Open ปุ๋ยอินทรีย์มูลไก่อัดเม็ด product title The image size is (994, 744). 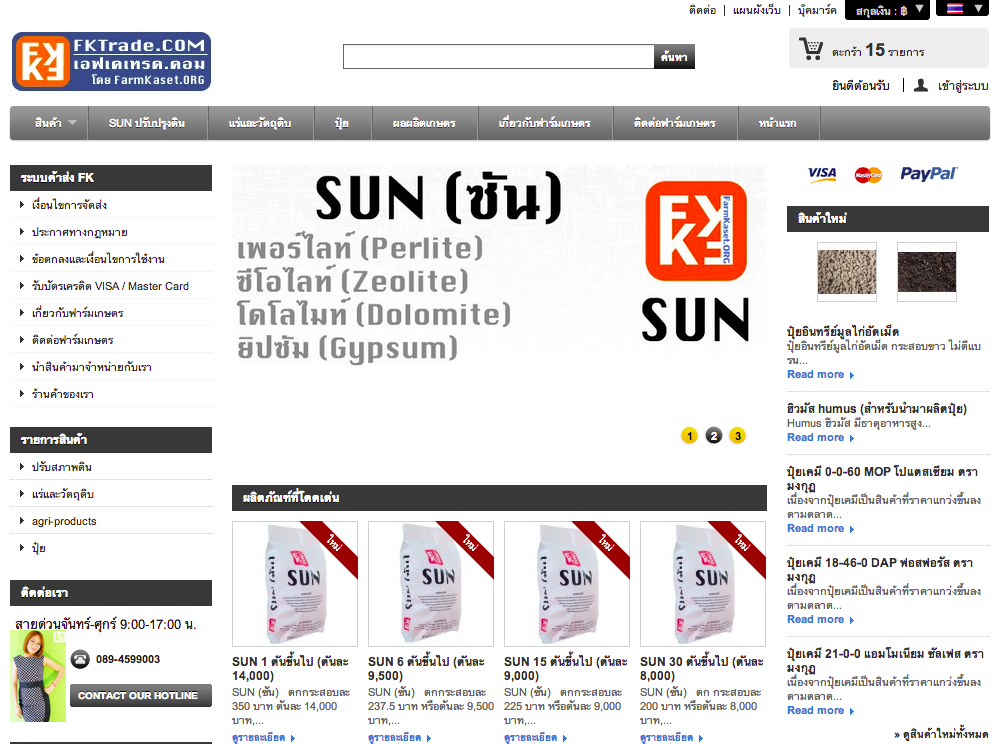click(x=843, y=331)
